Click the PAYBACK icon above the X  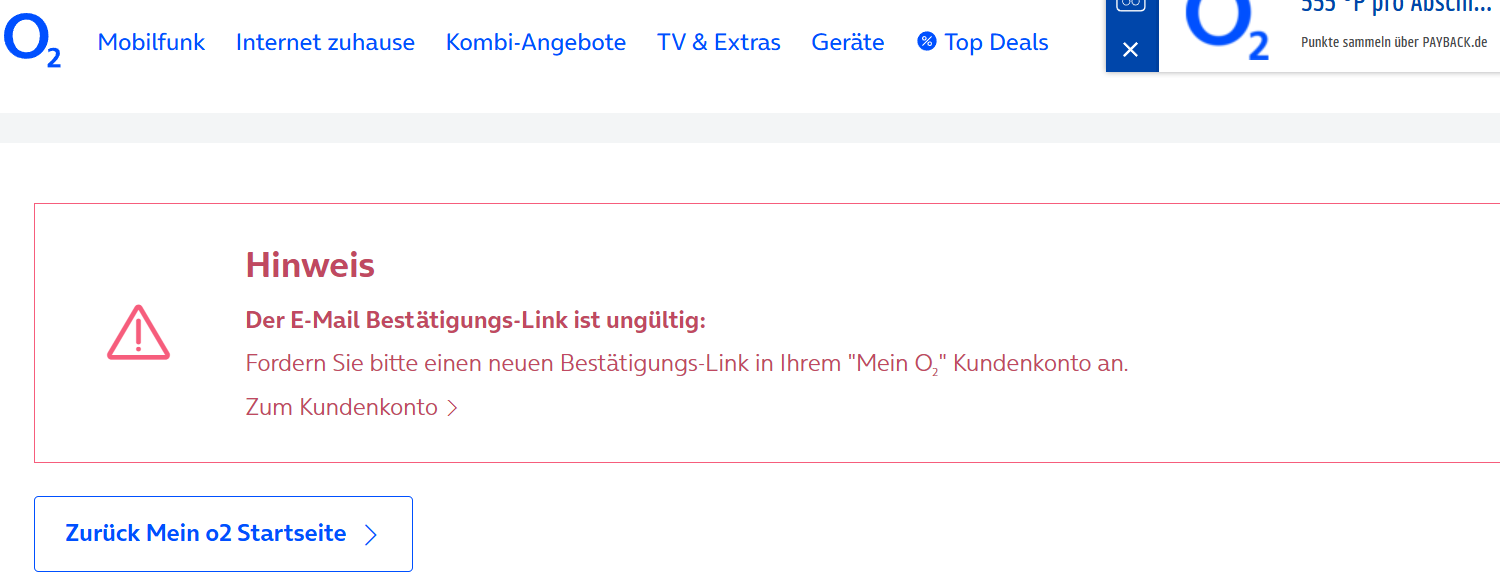pyautogui.click(x=1131, y=4)
